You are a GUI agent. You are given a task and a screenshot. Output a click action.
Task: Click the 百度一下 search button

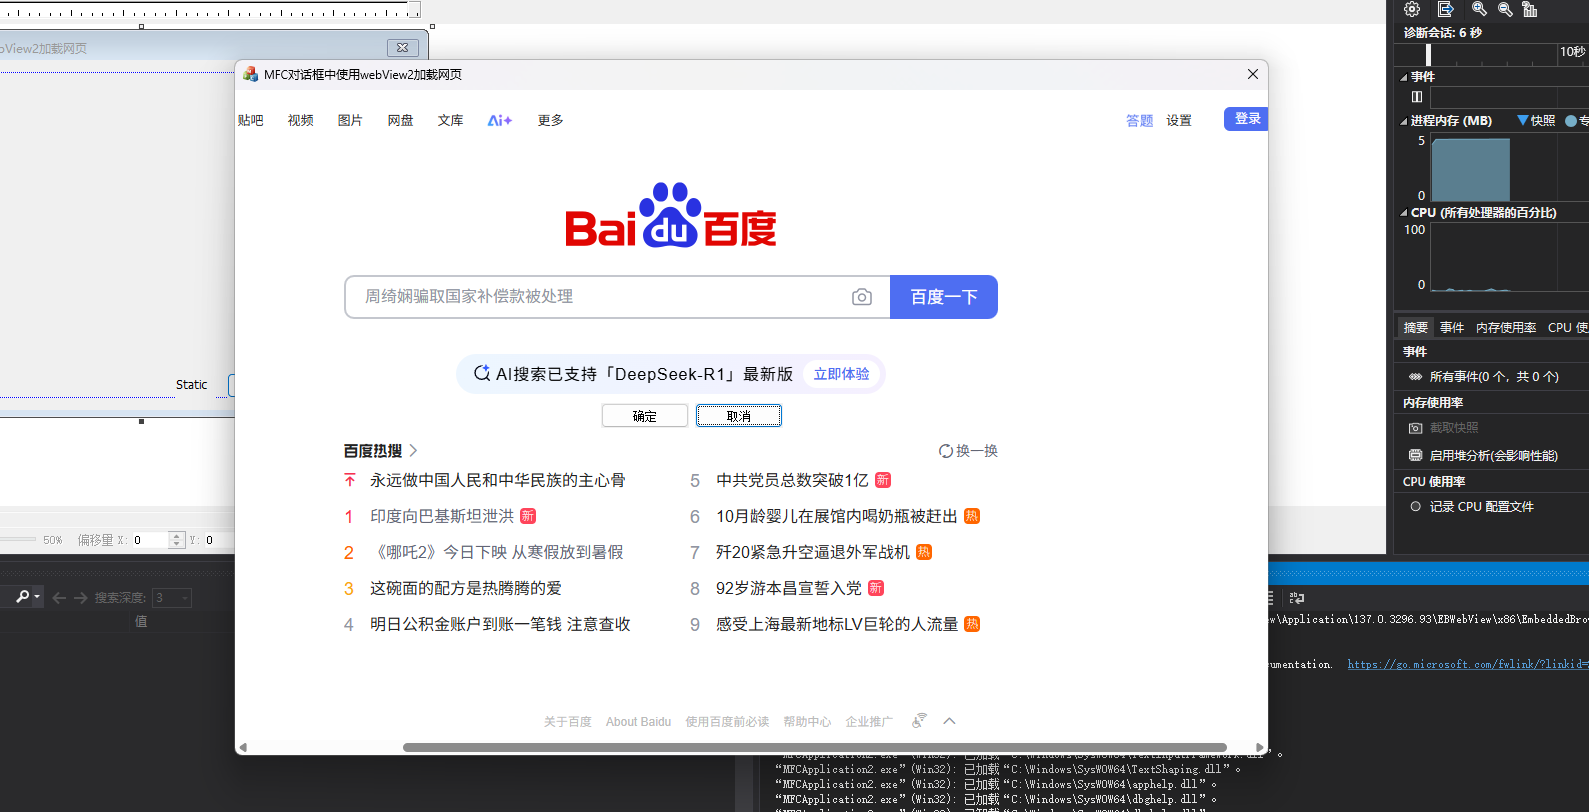tap(944, 297)
